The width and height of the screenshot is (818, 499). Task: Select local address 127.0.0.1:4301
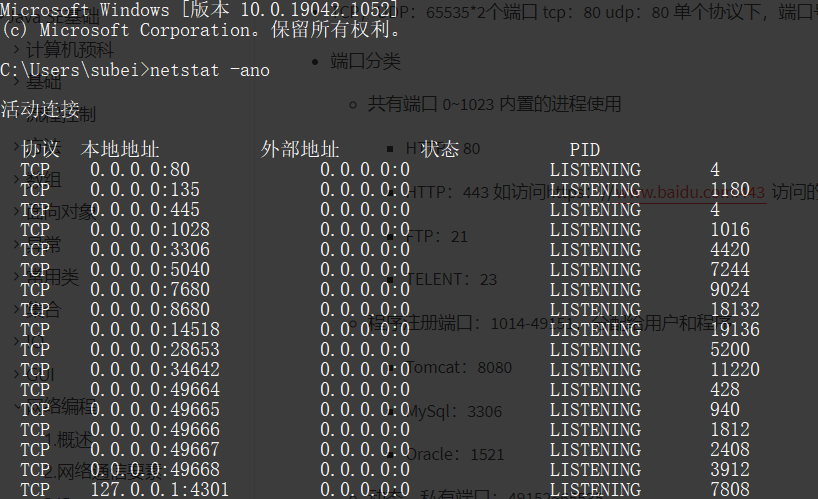click(160, 489)
